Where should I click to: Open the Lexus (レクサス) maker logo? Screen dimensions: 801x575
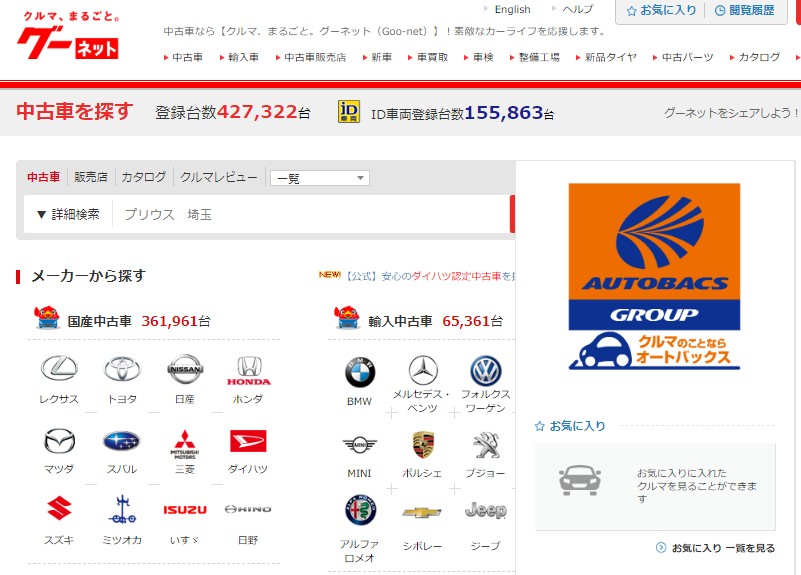coord(59,368)
